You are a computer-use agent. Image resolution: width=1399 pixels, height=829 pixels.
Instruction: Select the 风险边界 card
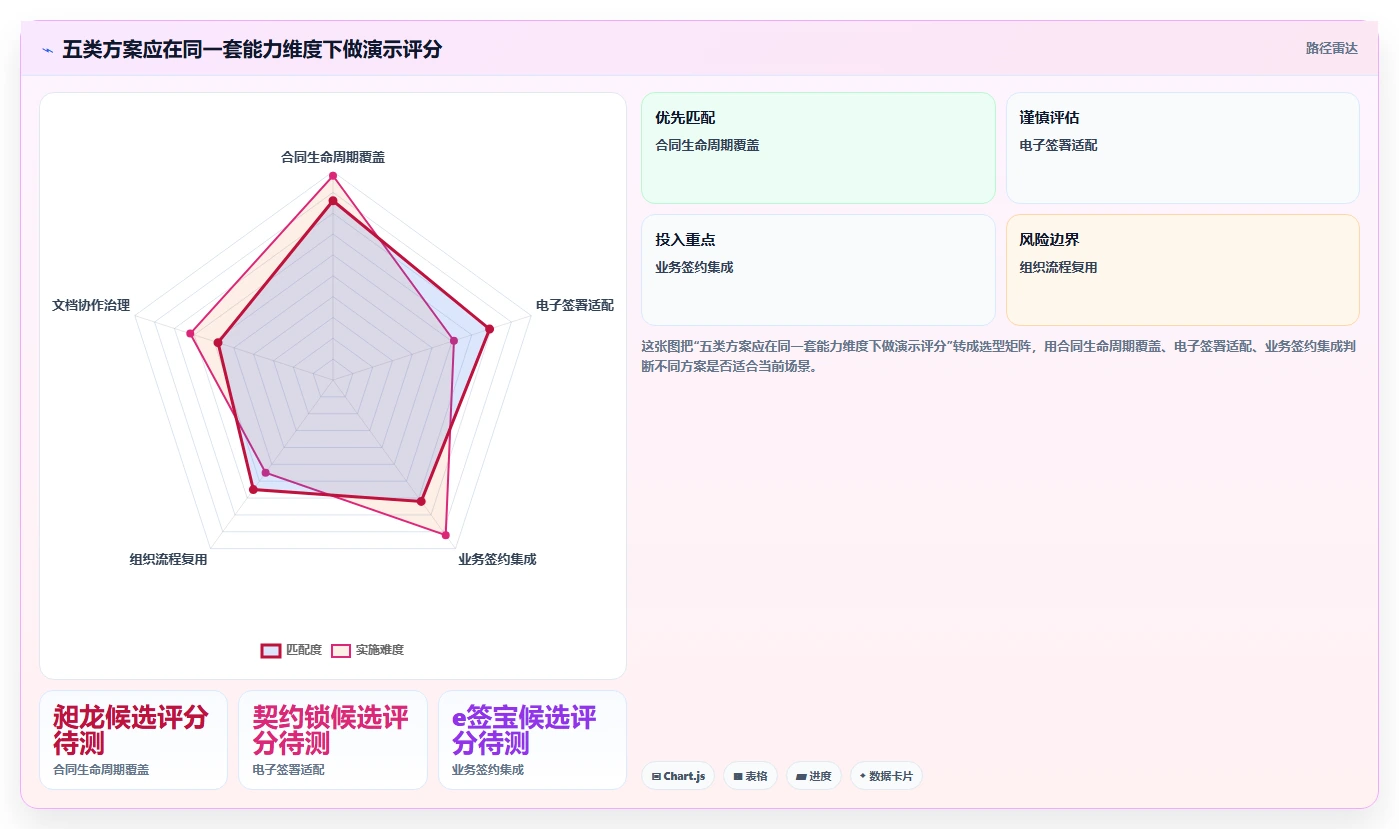1182,270
